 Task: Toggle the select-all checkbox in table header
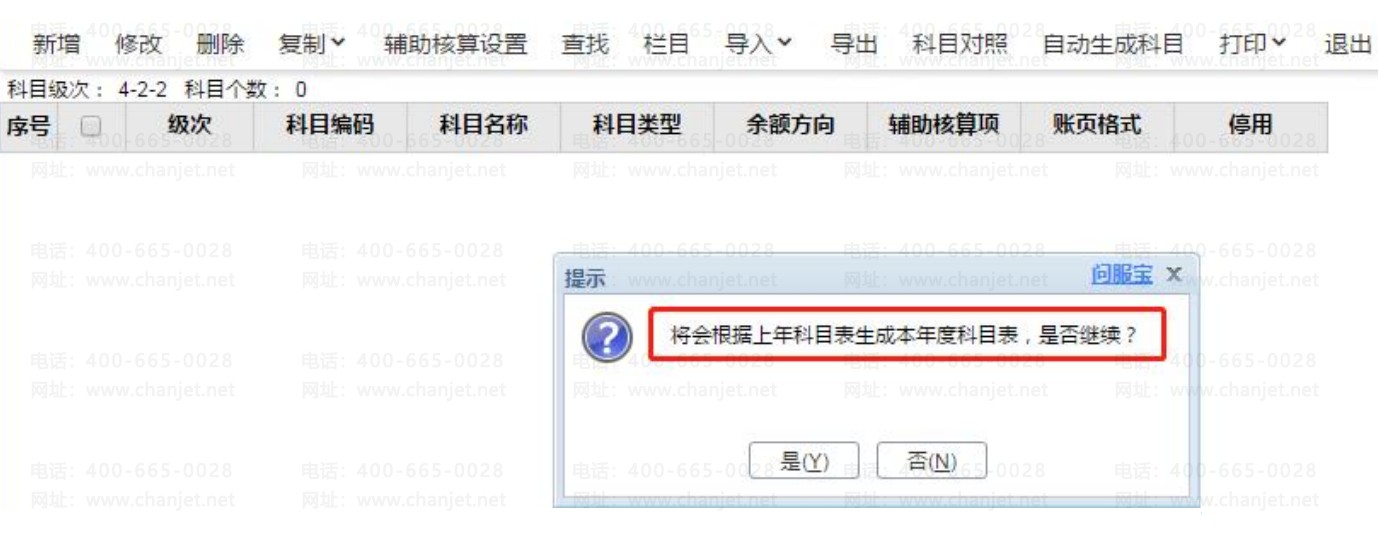point(90,126)
